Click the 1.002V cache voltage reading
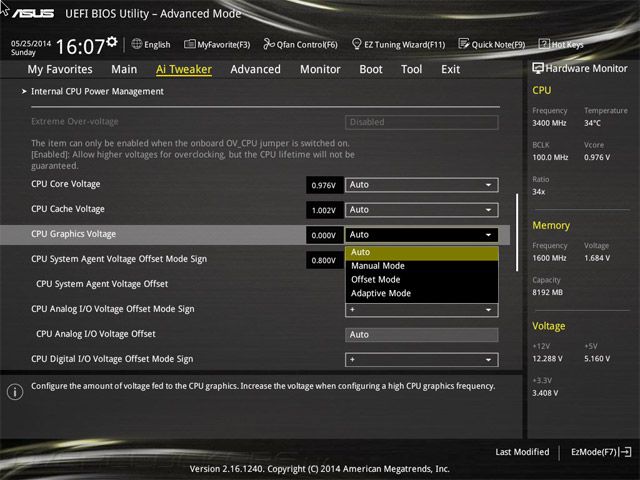 (324, 210)
